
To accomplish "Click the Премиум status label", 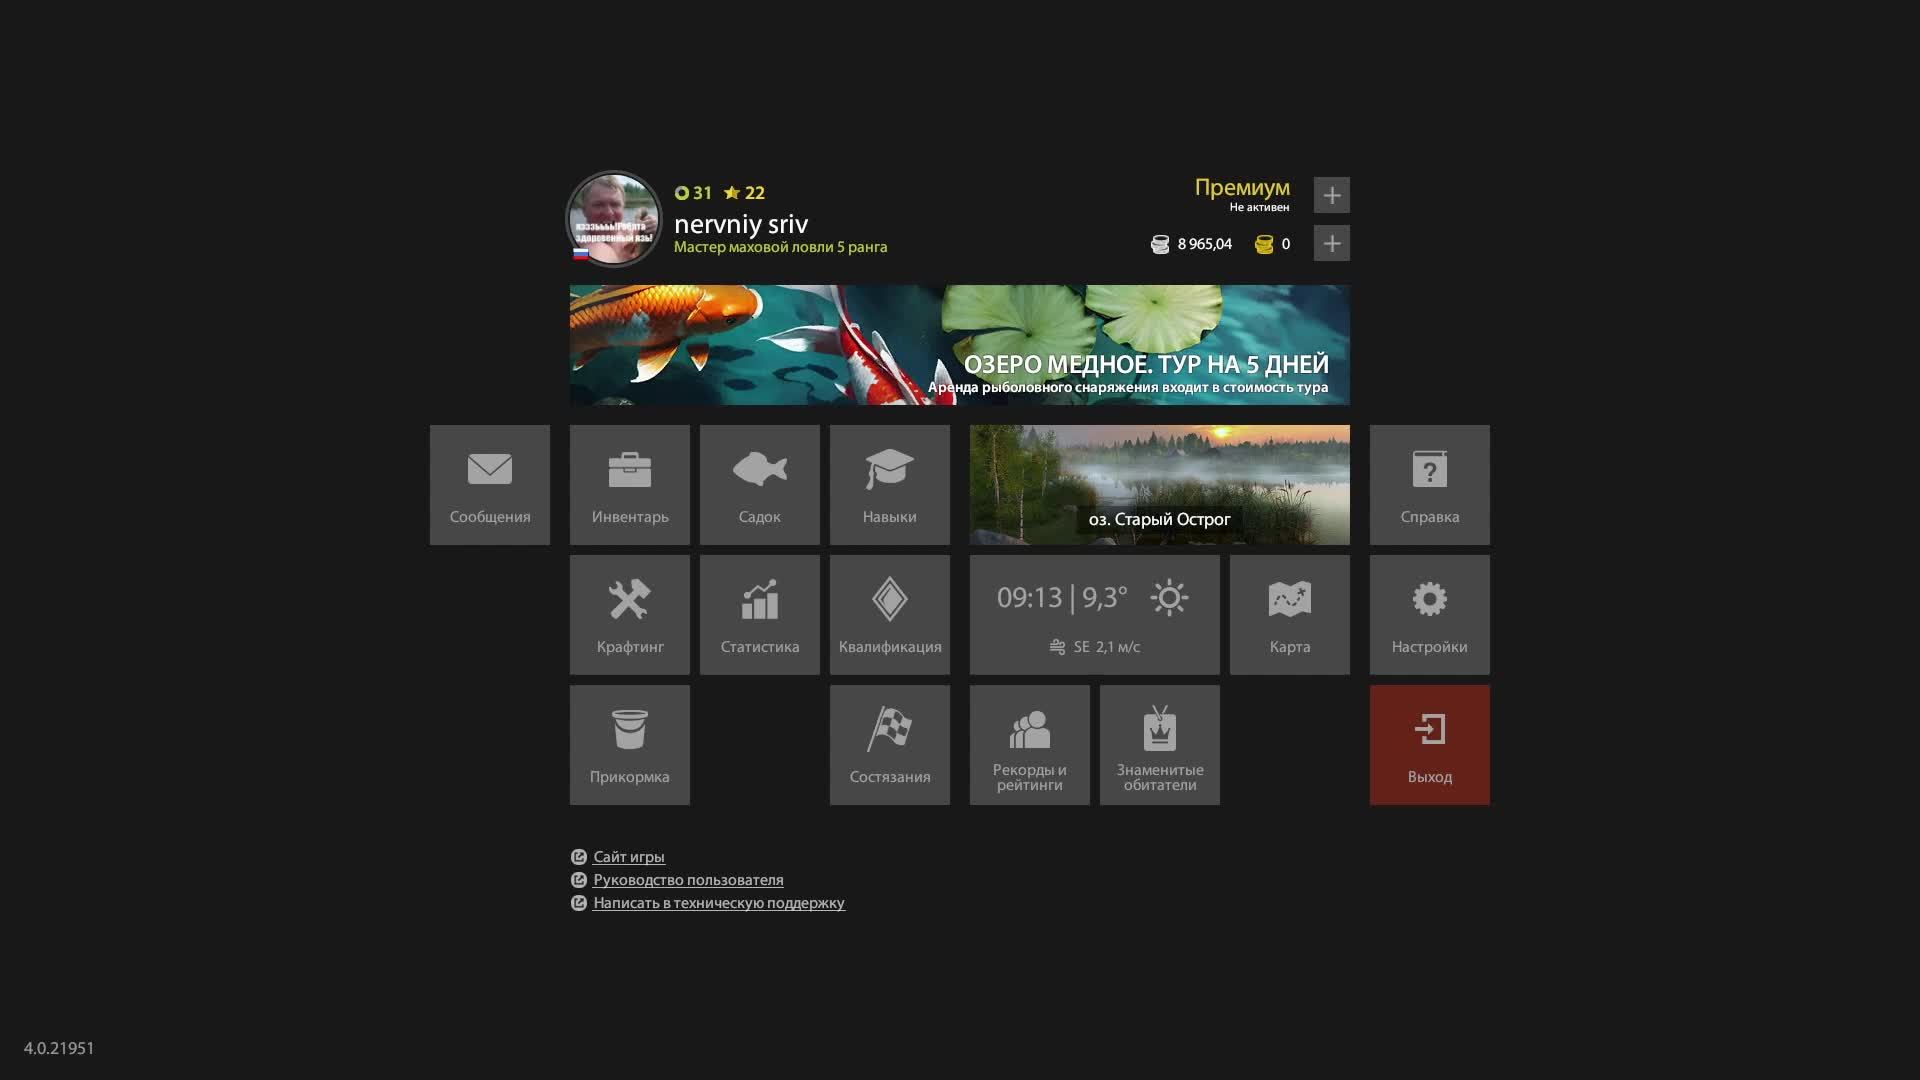I will click(1242, 188).
